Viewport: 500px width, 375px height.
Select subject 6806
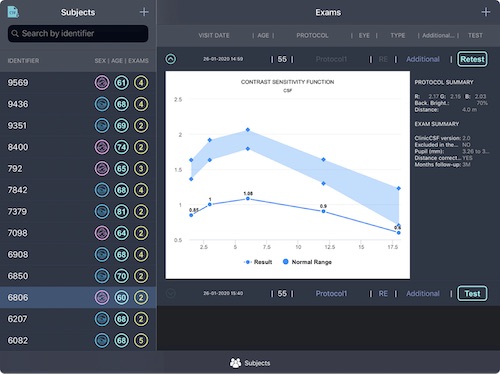point(78,297)
